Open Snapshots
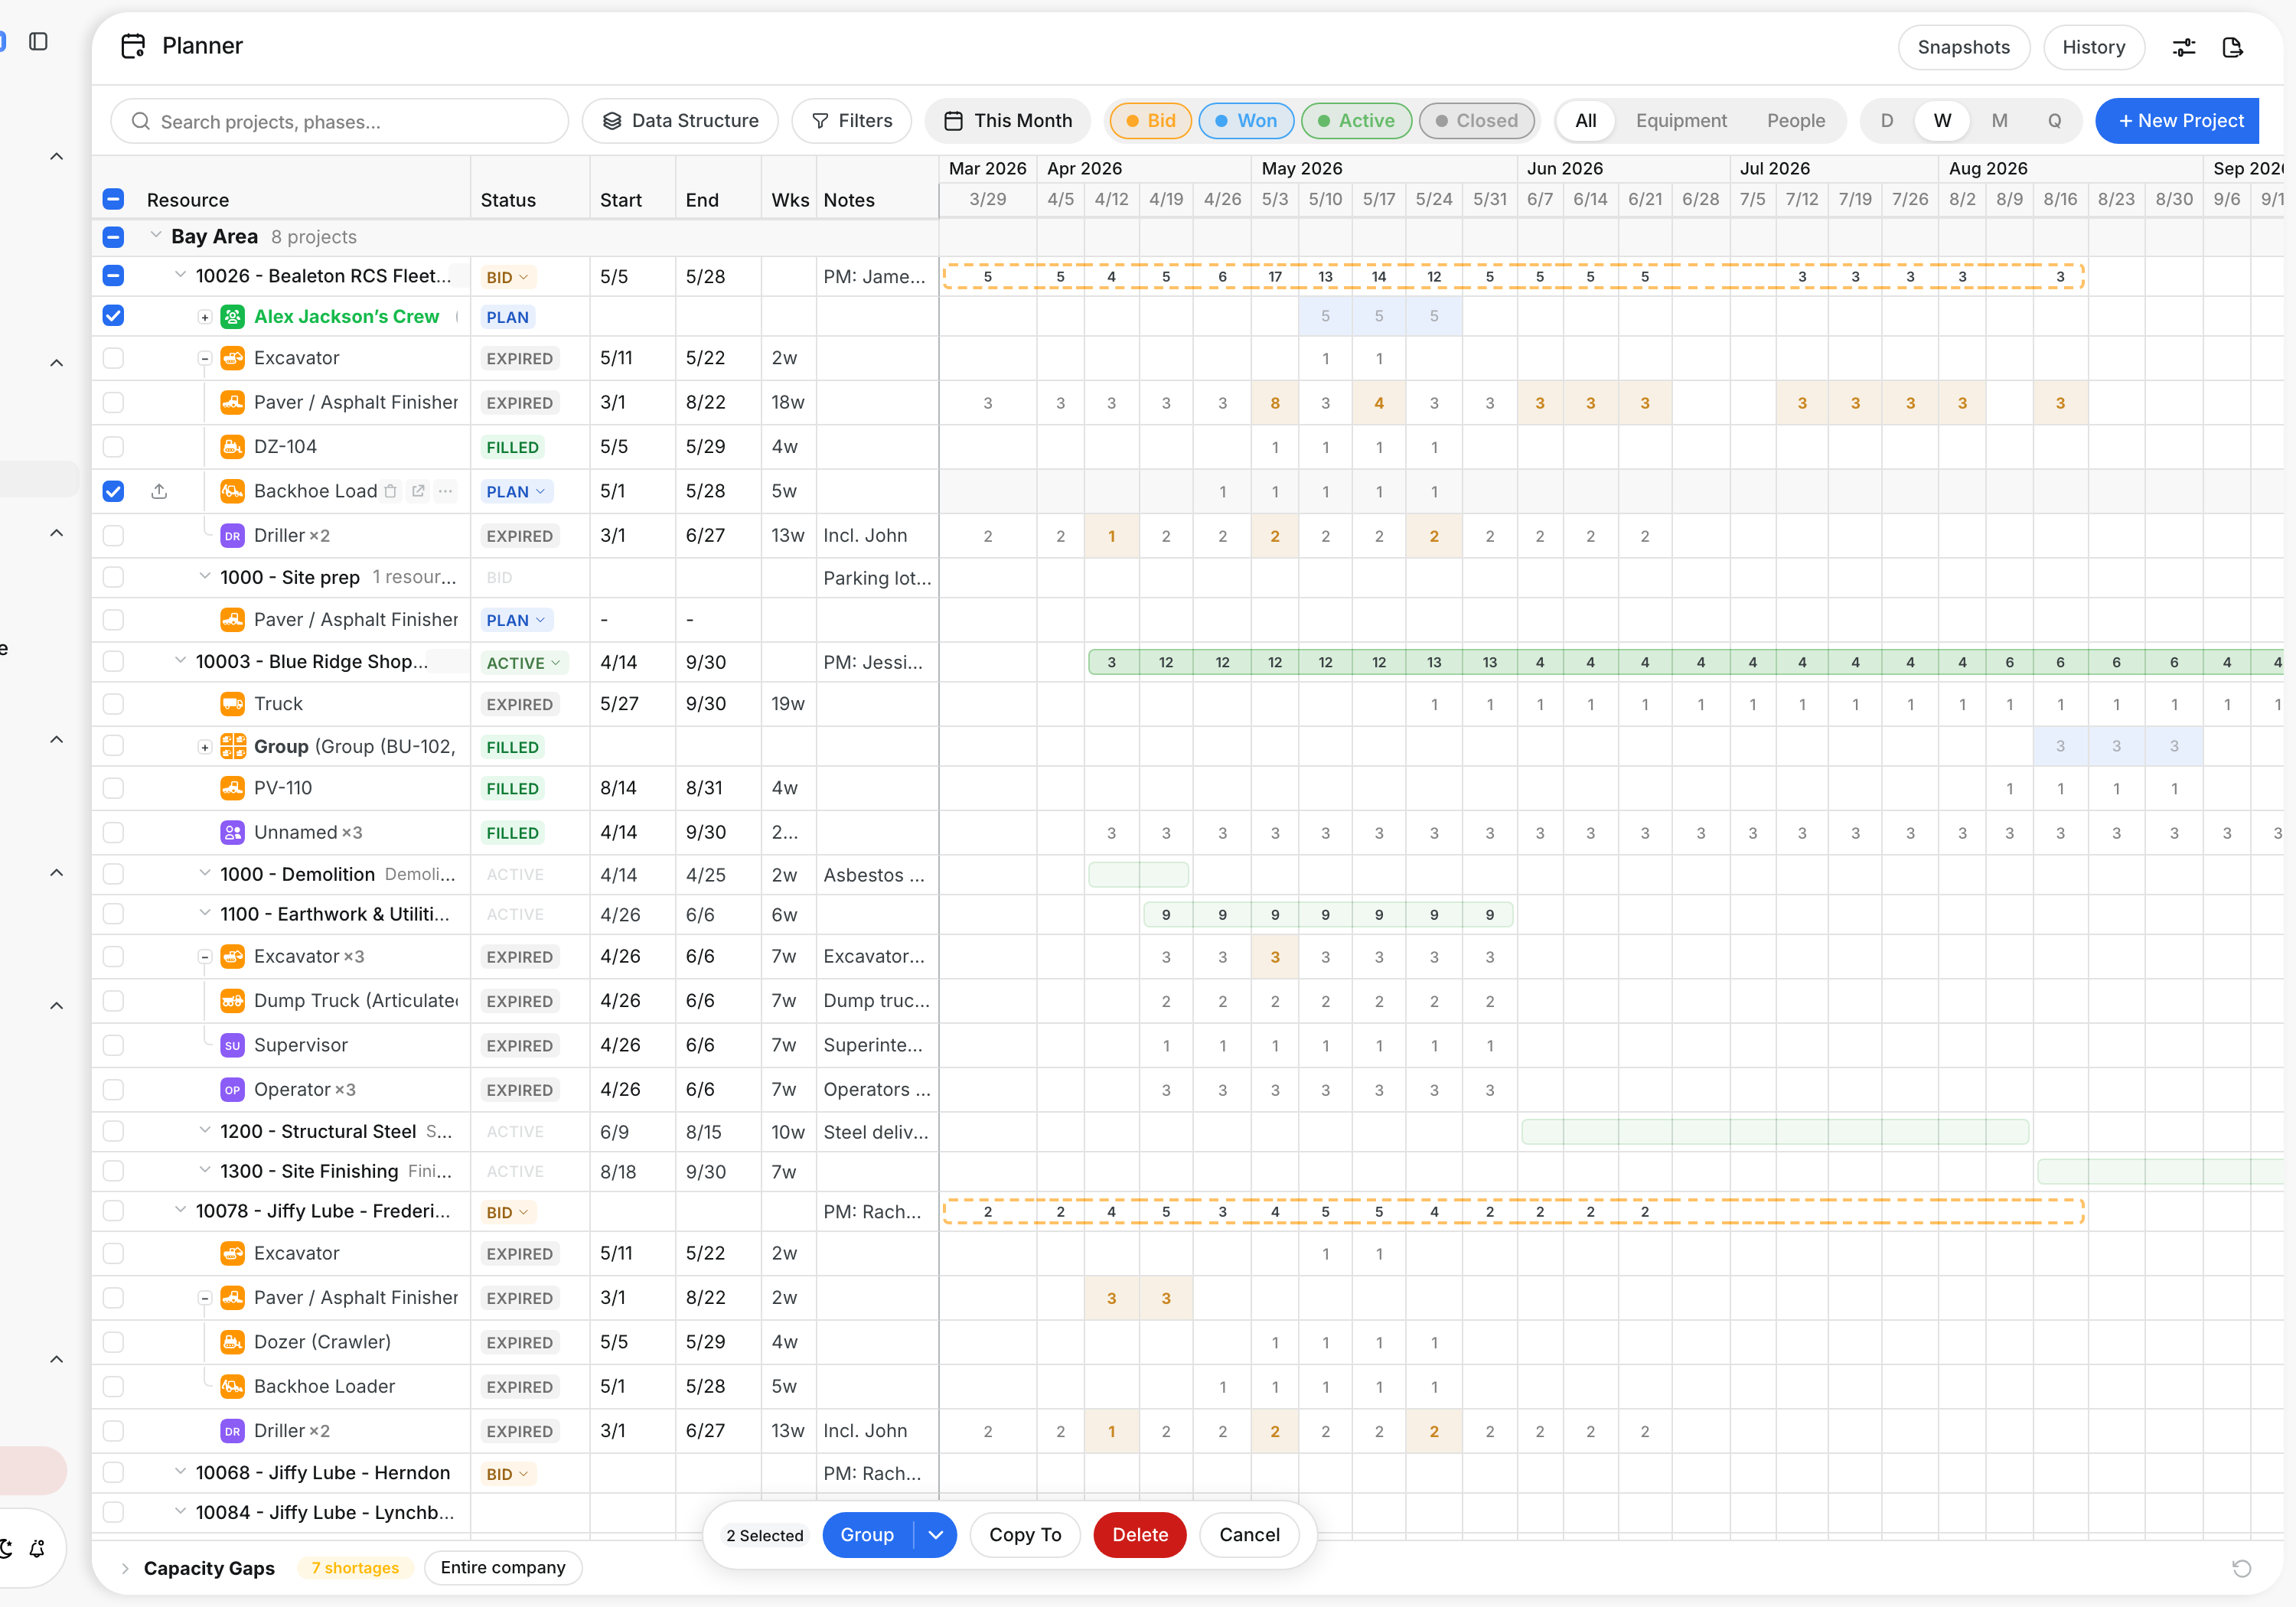 click(x=1963, y=47)
